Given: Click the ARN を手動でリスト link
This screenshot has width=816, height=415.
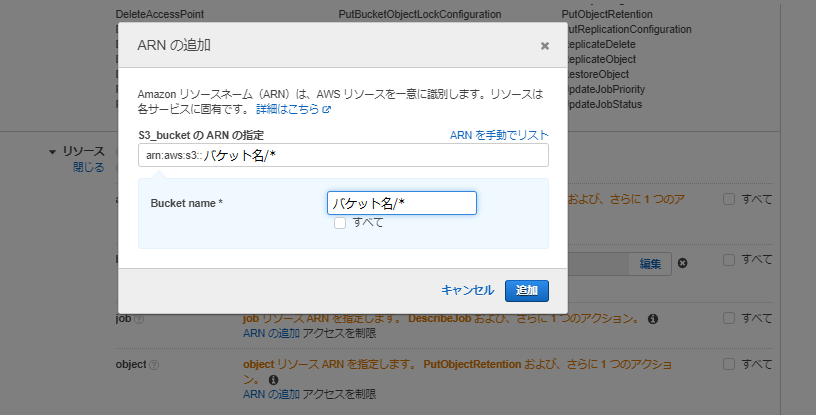Looking at the screenshot, I should point(499,135).
